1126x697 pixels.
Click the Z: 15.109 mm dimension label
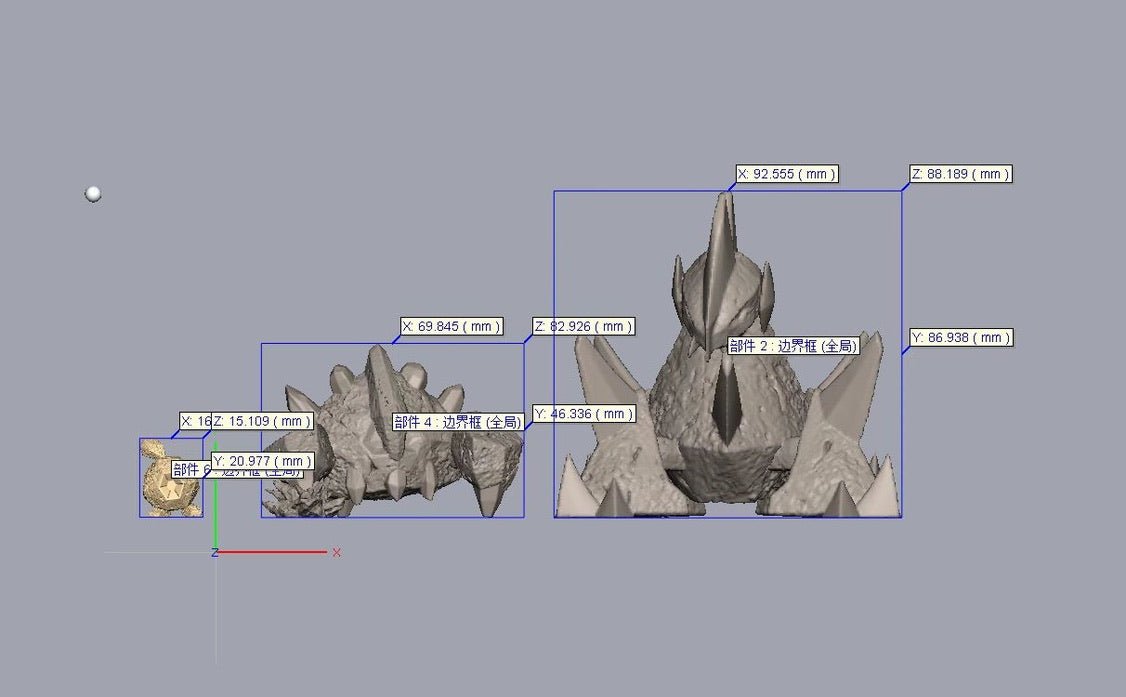(x=262, y=421)
